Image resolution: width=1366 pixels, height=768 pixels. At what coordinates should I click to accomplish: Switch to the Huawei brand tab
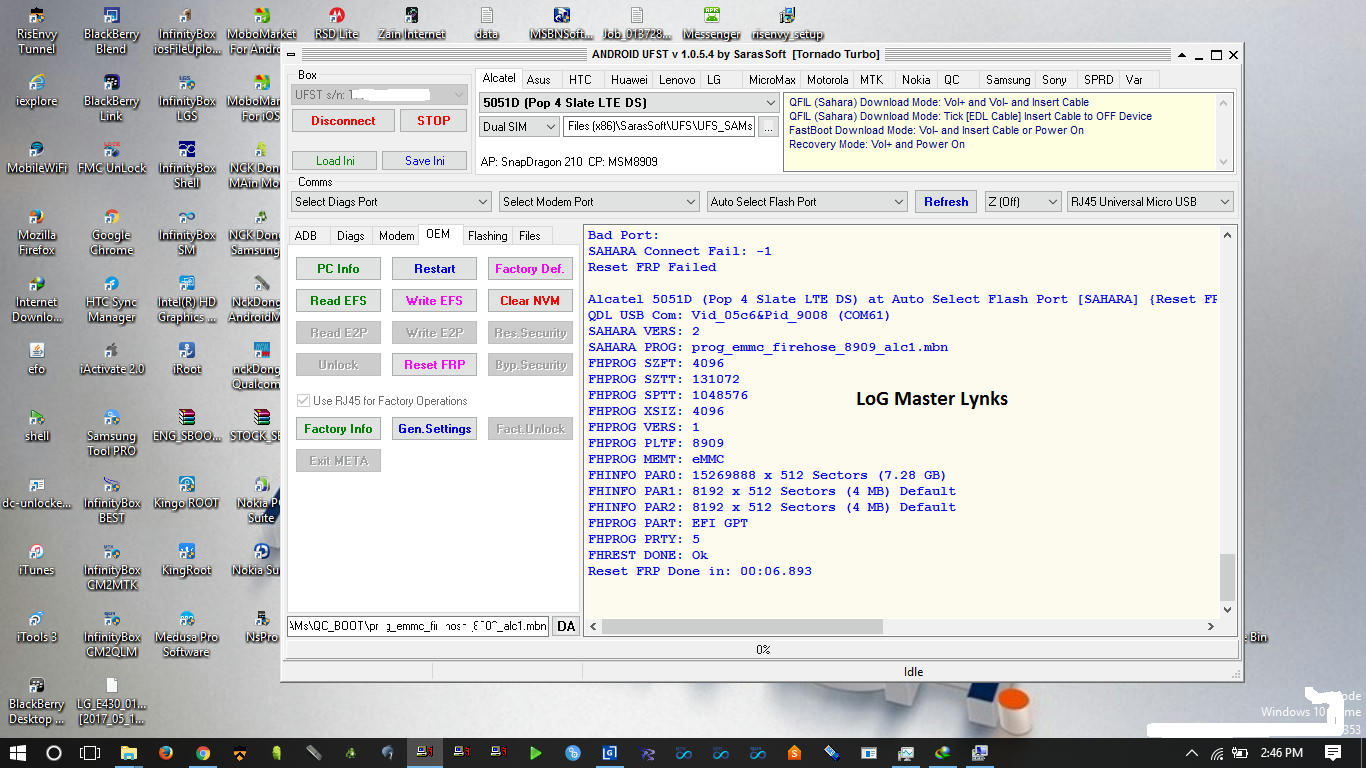pyautogui.click(x=629, y=80)
